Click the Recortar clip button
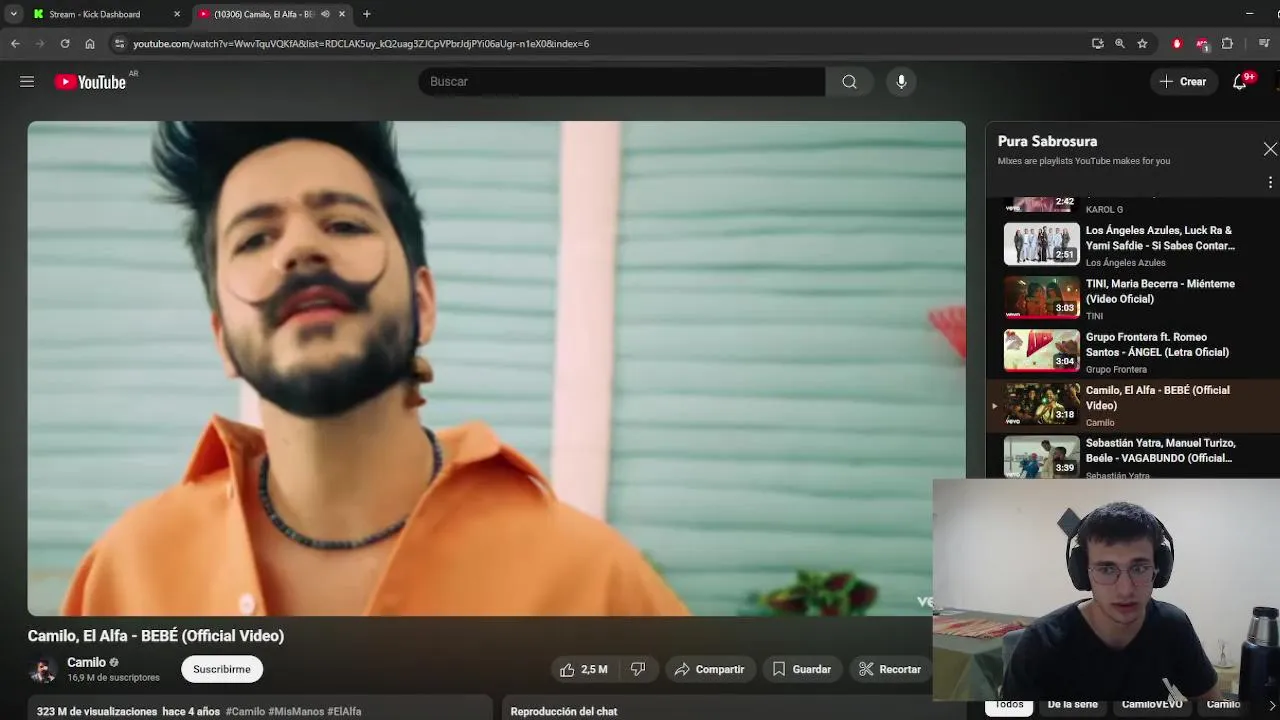1280x720 pixels. click(x=890, y=669)
